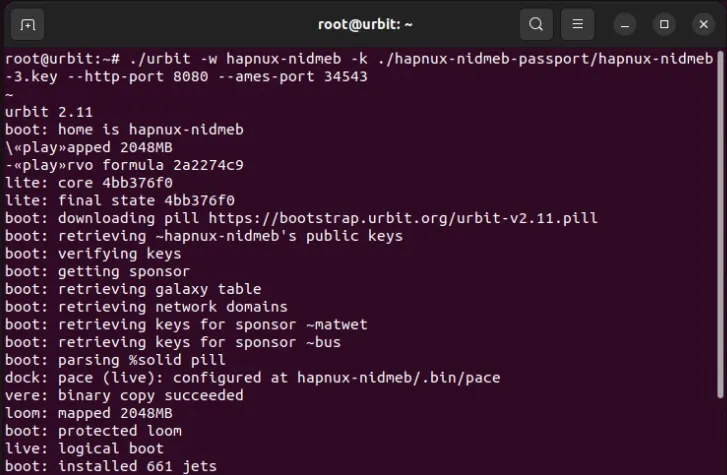This screenshot has height=475, width=727.
Task: Minimize the terminal window
Action: pyautogui.click(x=625, y=24)
